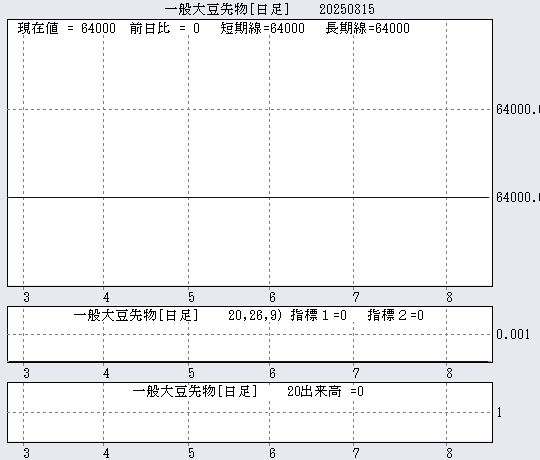This screenshot has height=460, width=540.
Task: Click the 長期線=64000 label
Action: pos(367,28)
